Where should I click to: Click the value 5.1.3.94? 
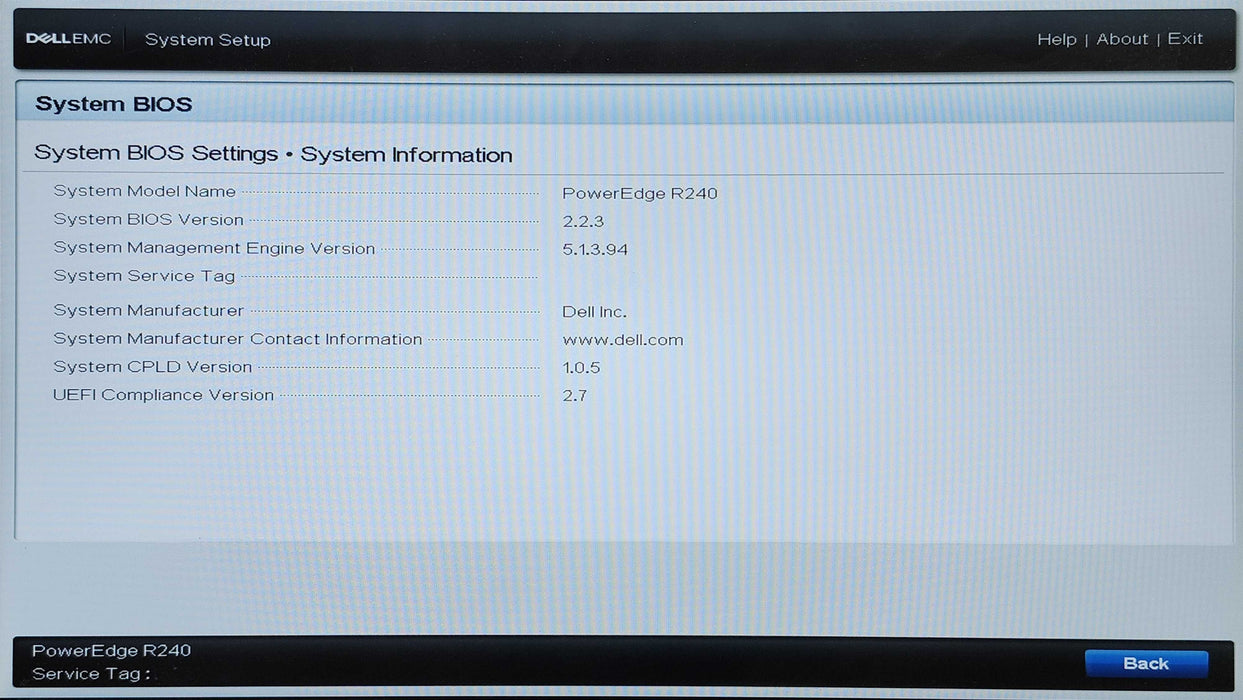(x=595, y=249)
